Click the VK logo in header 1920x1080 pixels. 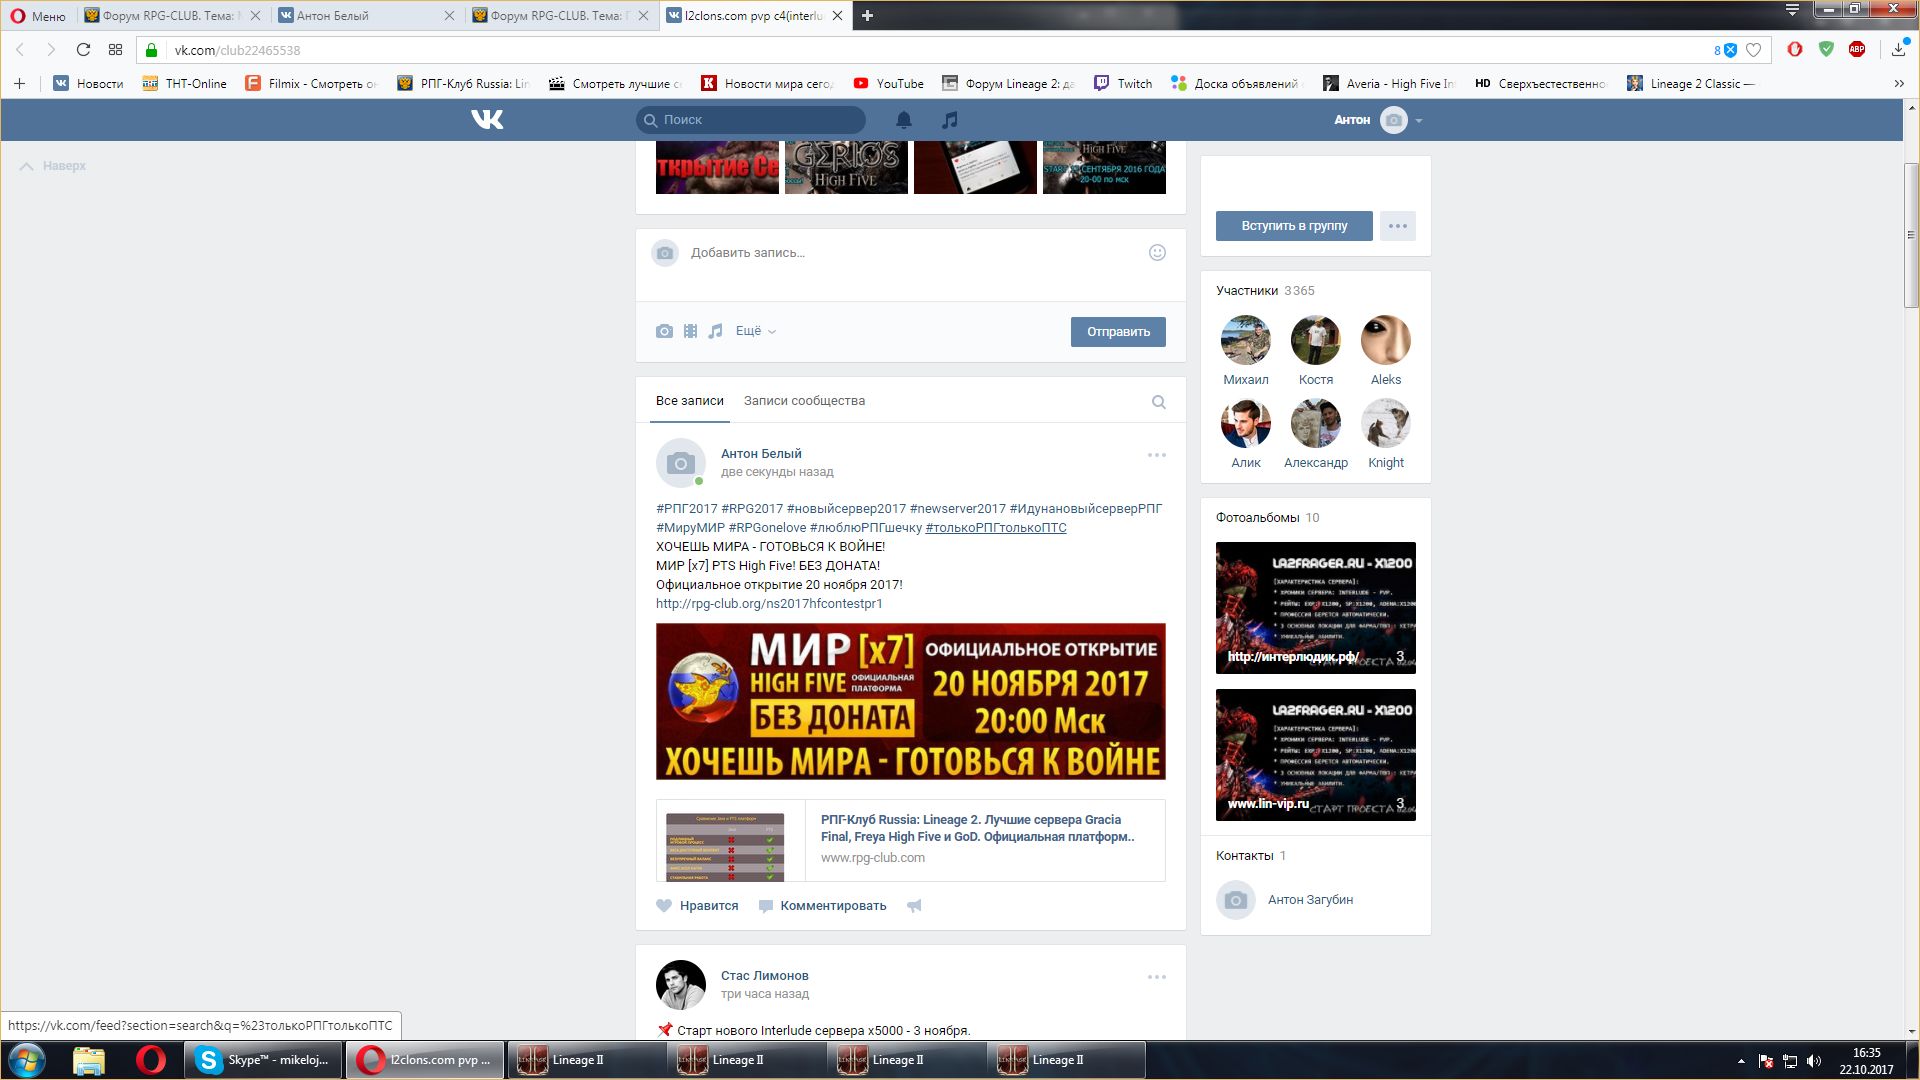click(x=487, y=120)
